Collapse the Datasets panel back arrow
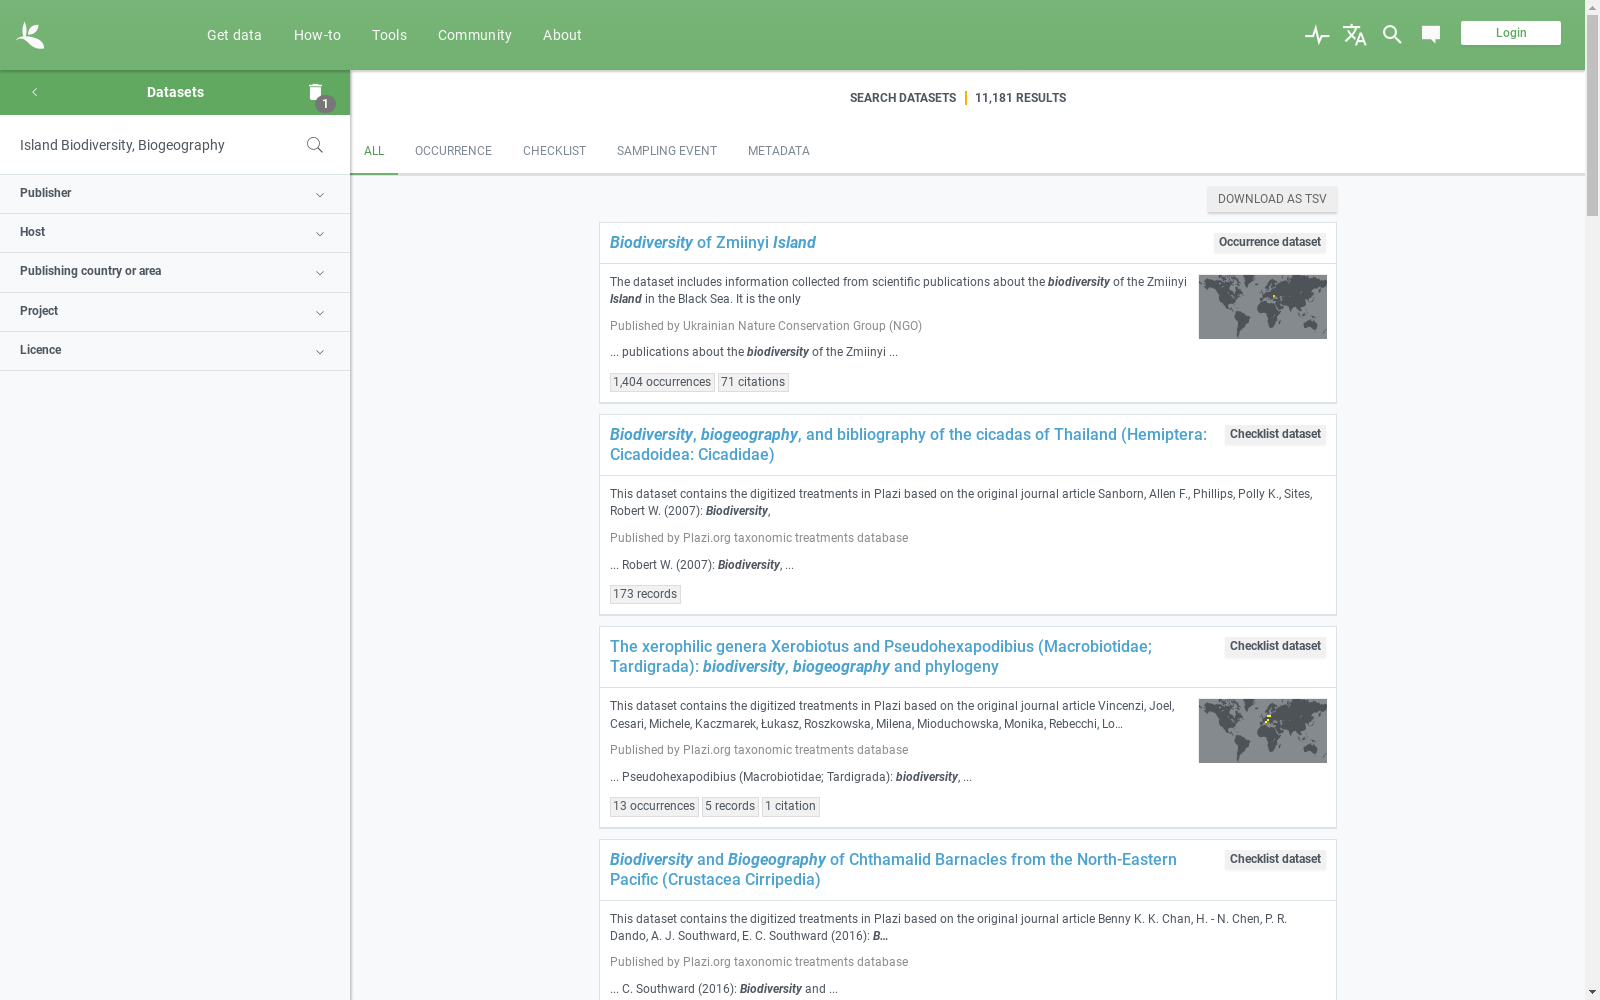This screenshot has width=1600, height=1000. [34, 92]
